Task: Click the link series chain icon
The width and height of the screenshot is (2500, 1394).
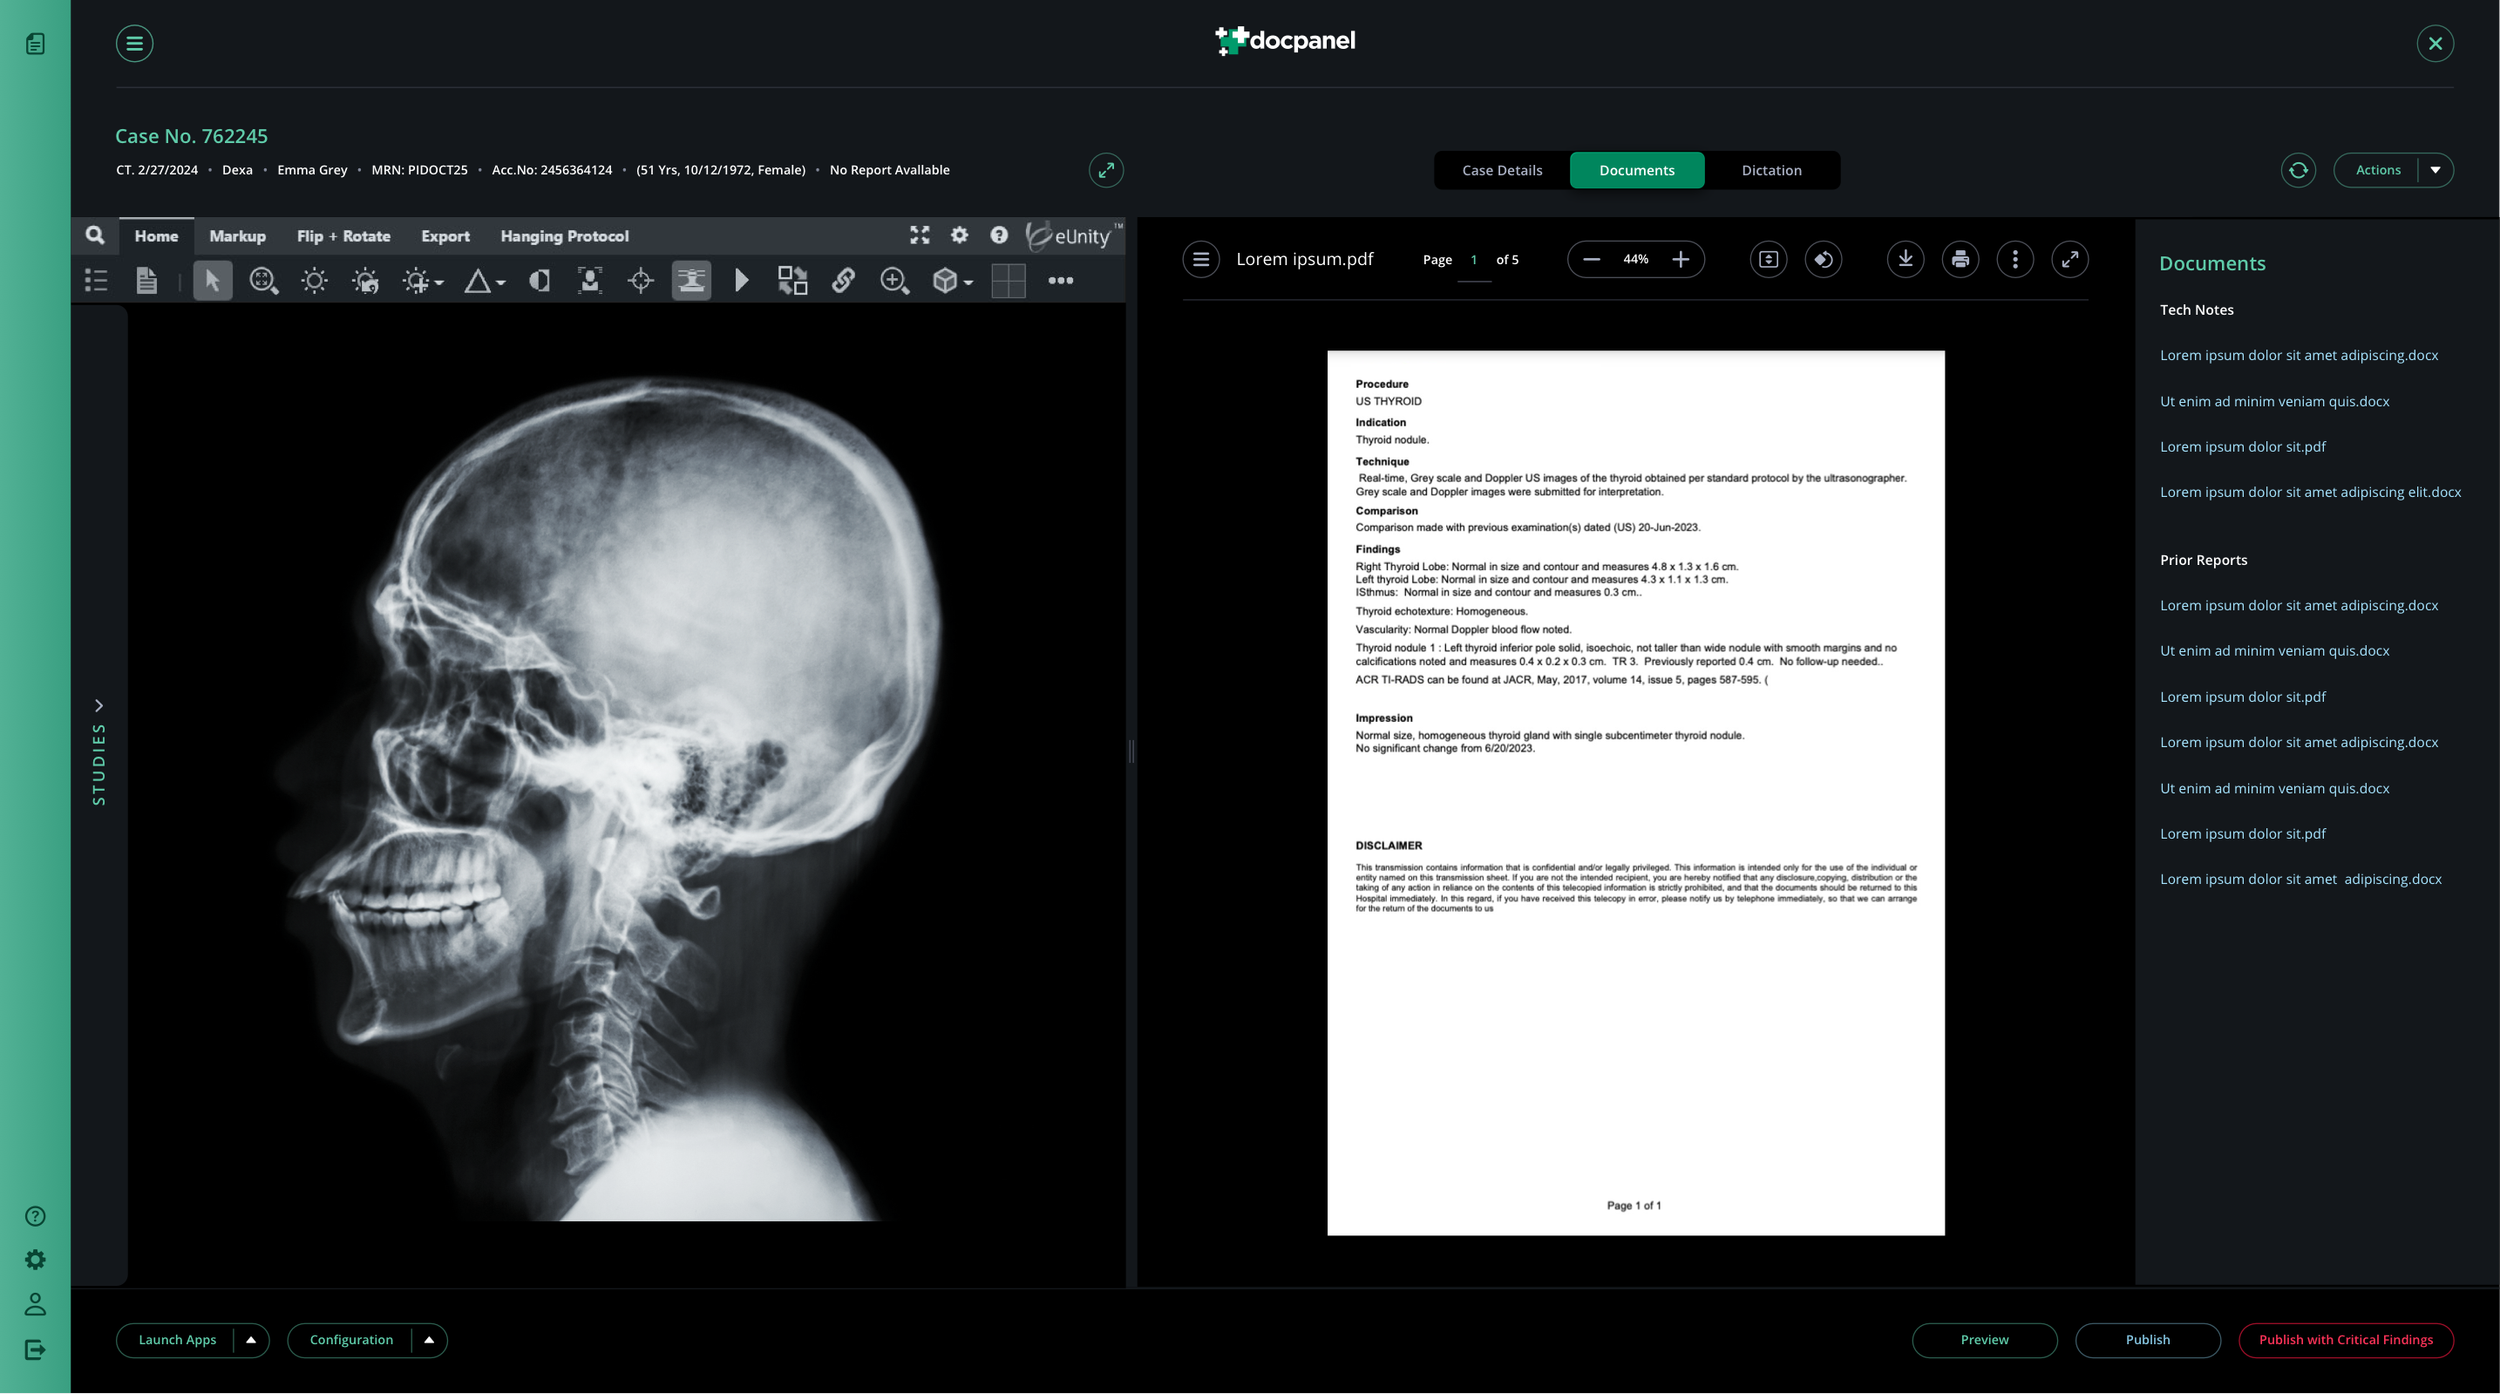Action: [x=843, y=281]
